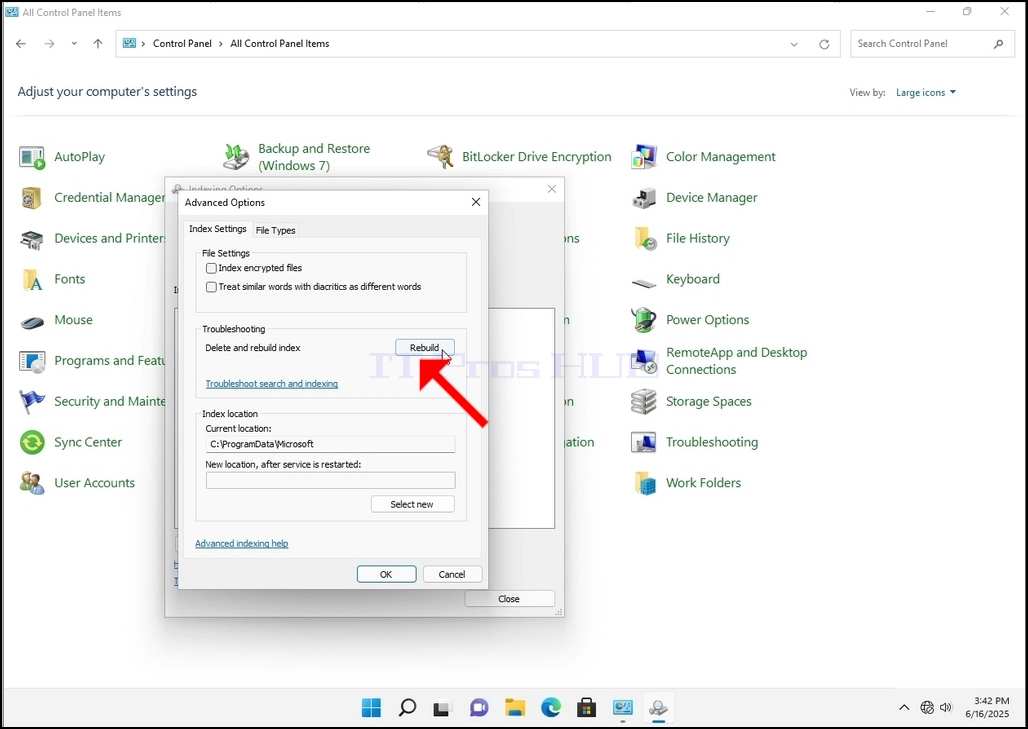Screen dimensions: 1028x729
Task: Open the Security and Maintenance flag icon
Action: pyautogui.click(x=32, y=402)
